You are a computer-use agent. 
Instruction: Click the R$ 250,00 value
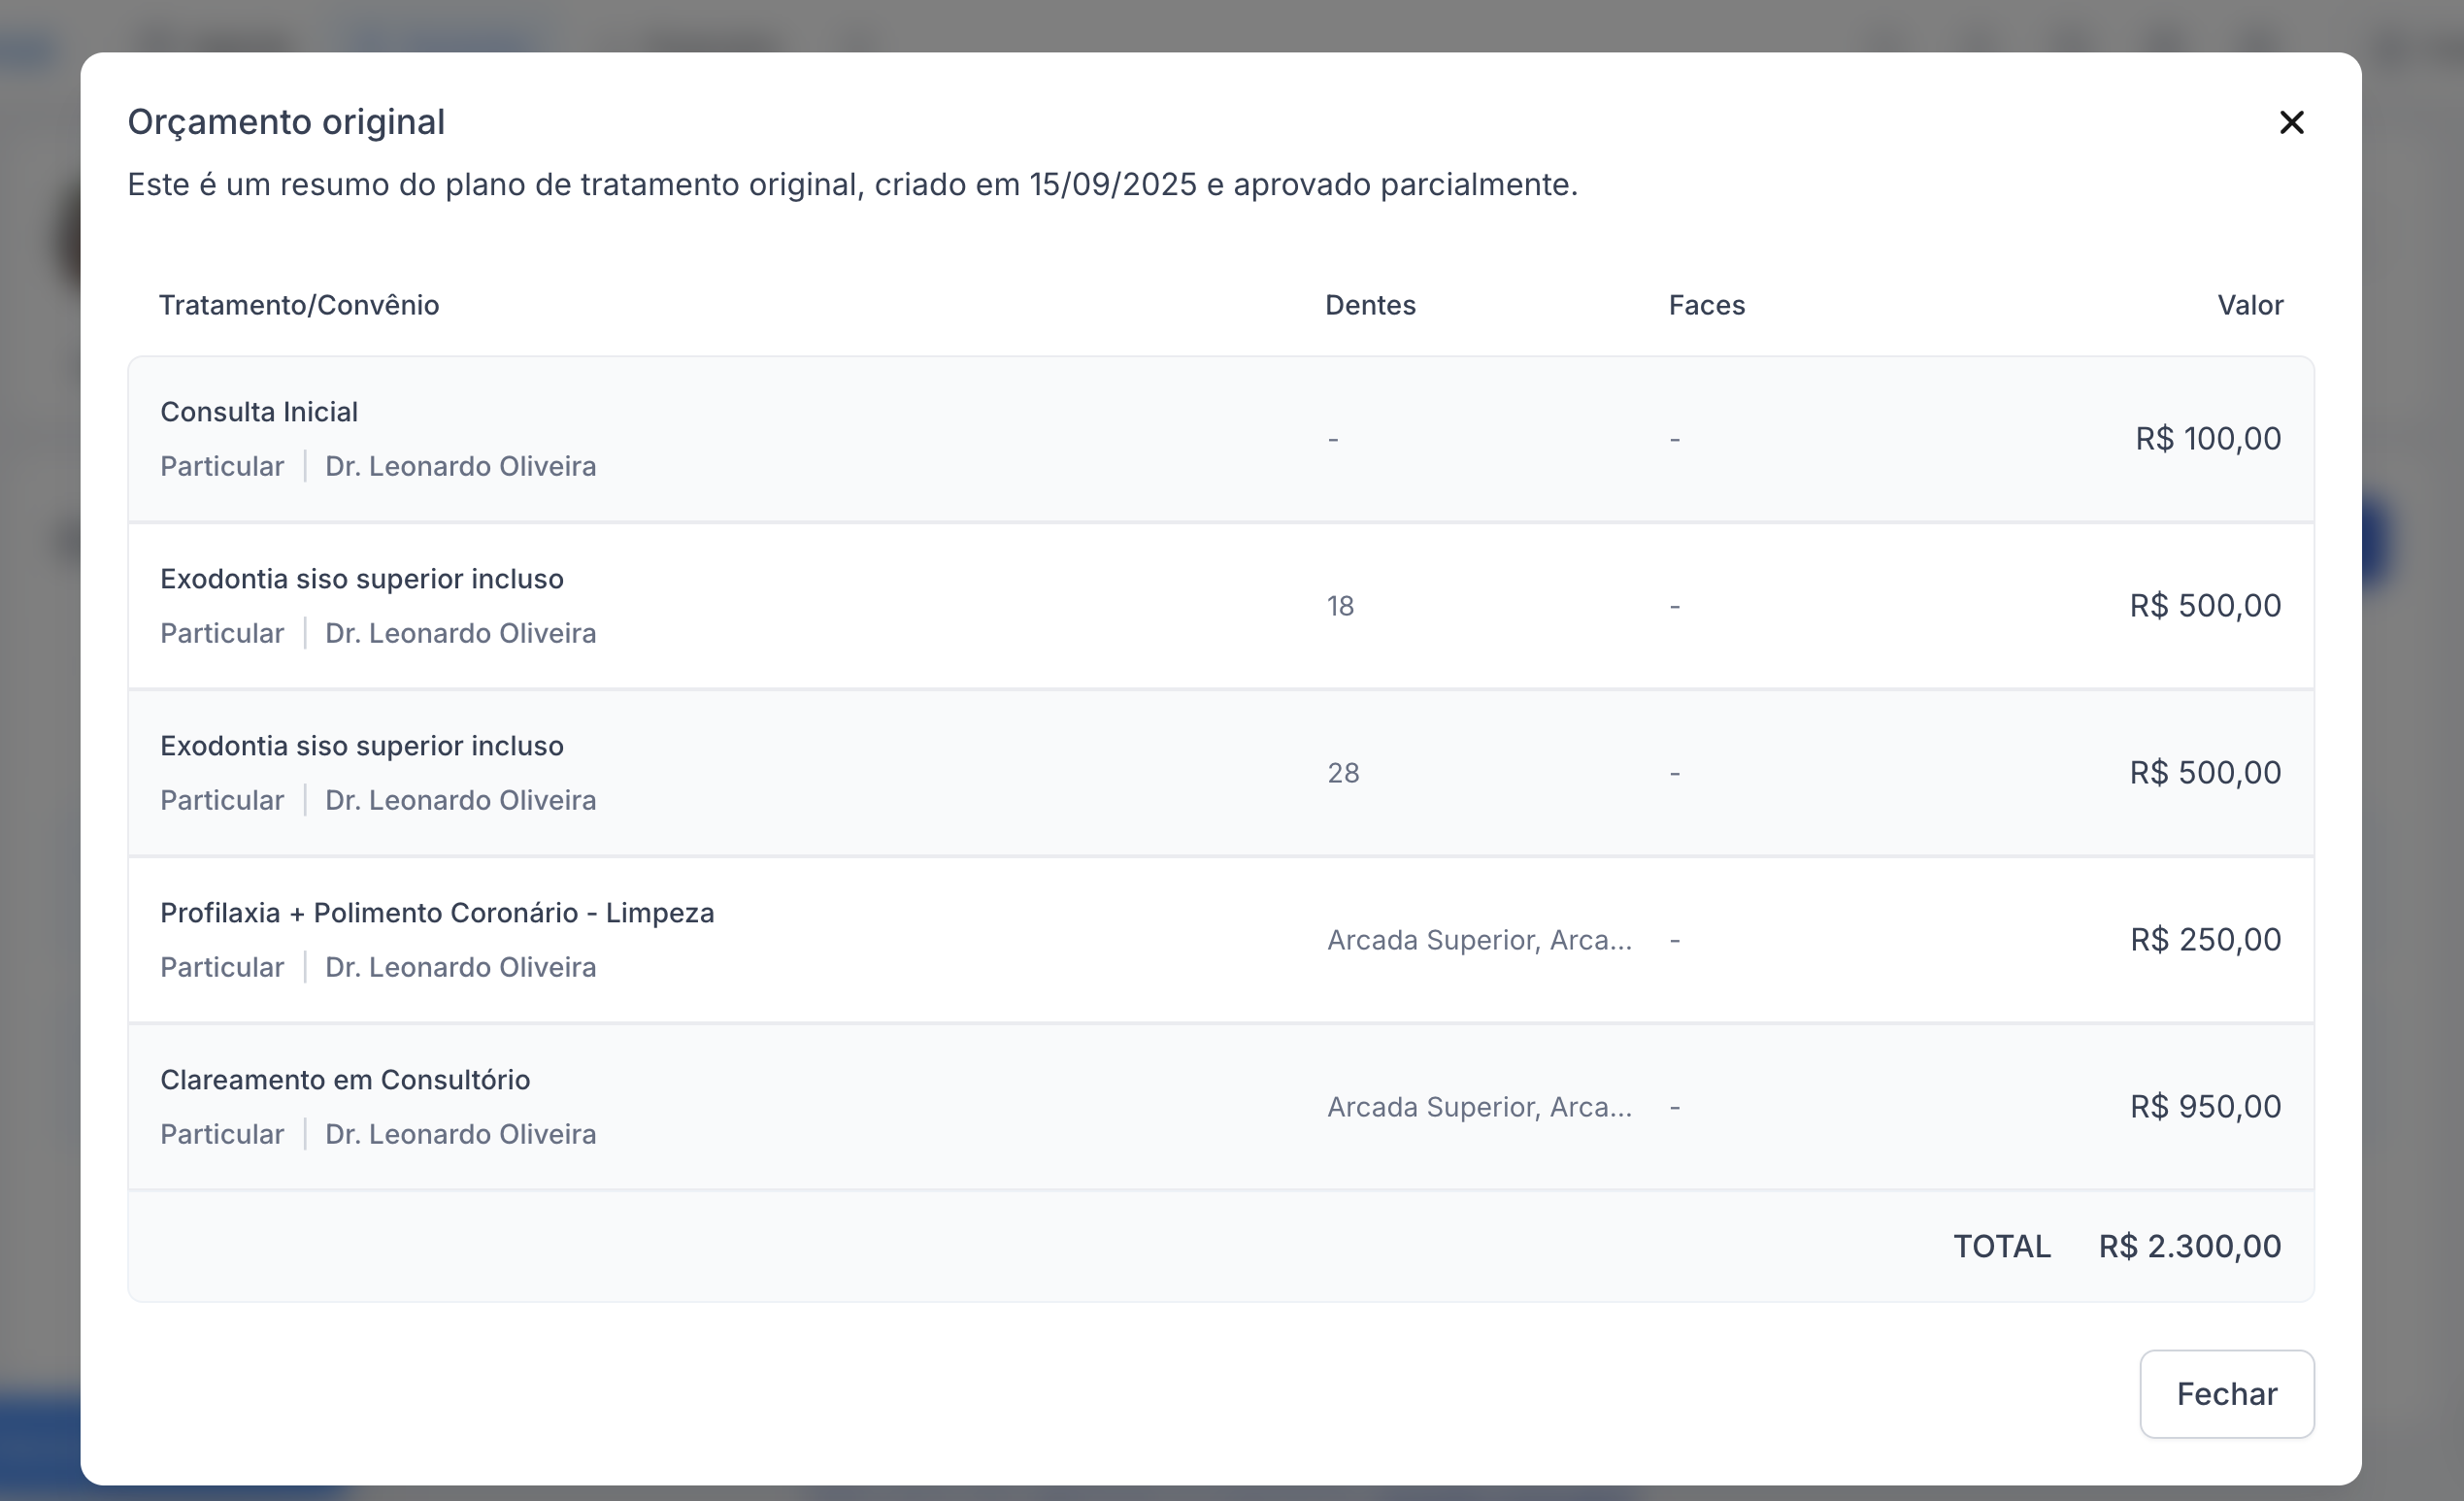point(2205,940)
